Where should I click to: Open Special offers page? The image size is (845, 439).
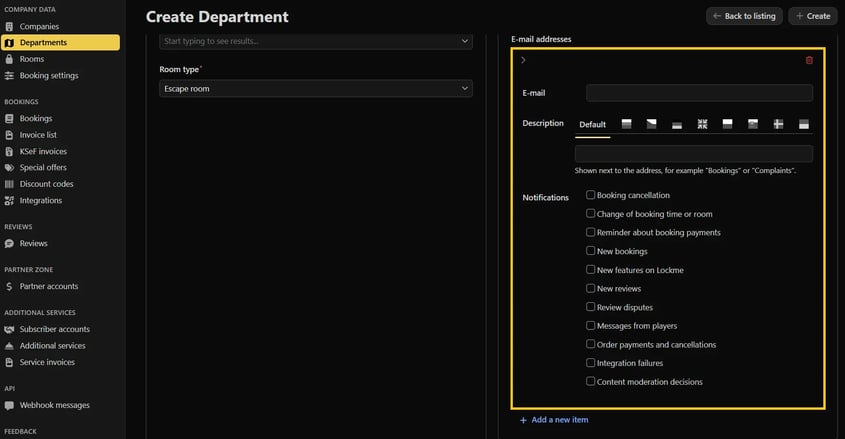(x=43, y=168)
